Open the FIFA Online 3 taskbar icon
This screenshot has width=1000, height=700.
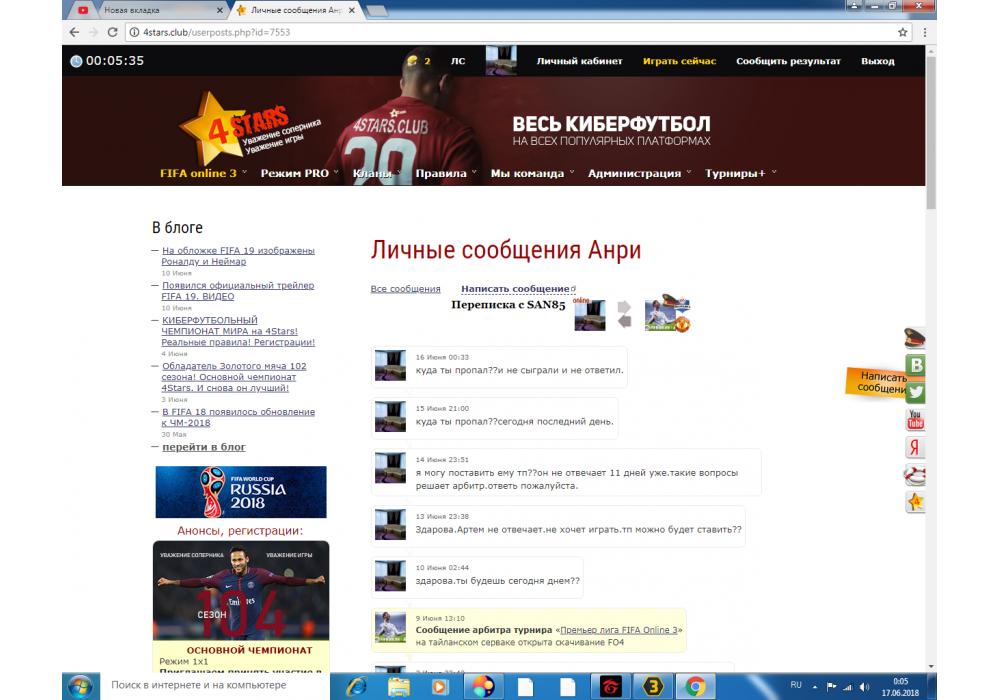point(653,687)
